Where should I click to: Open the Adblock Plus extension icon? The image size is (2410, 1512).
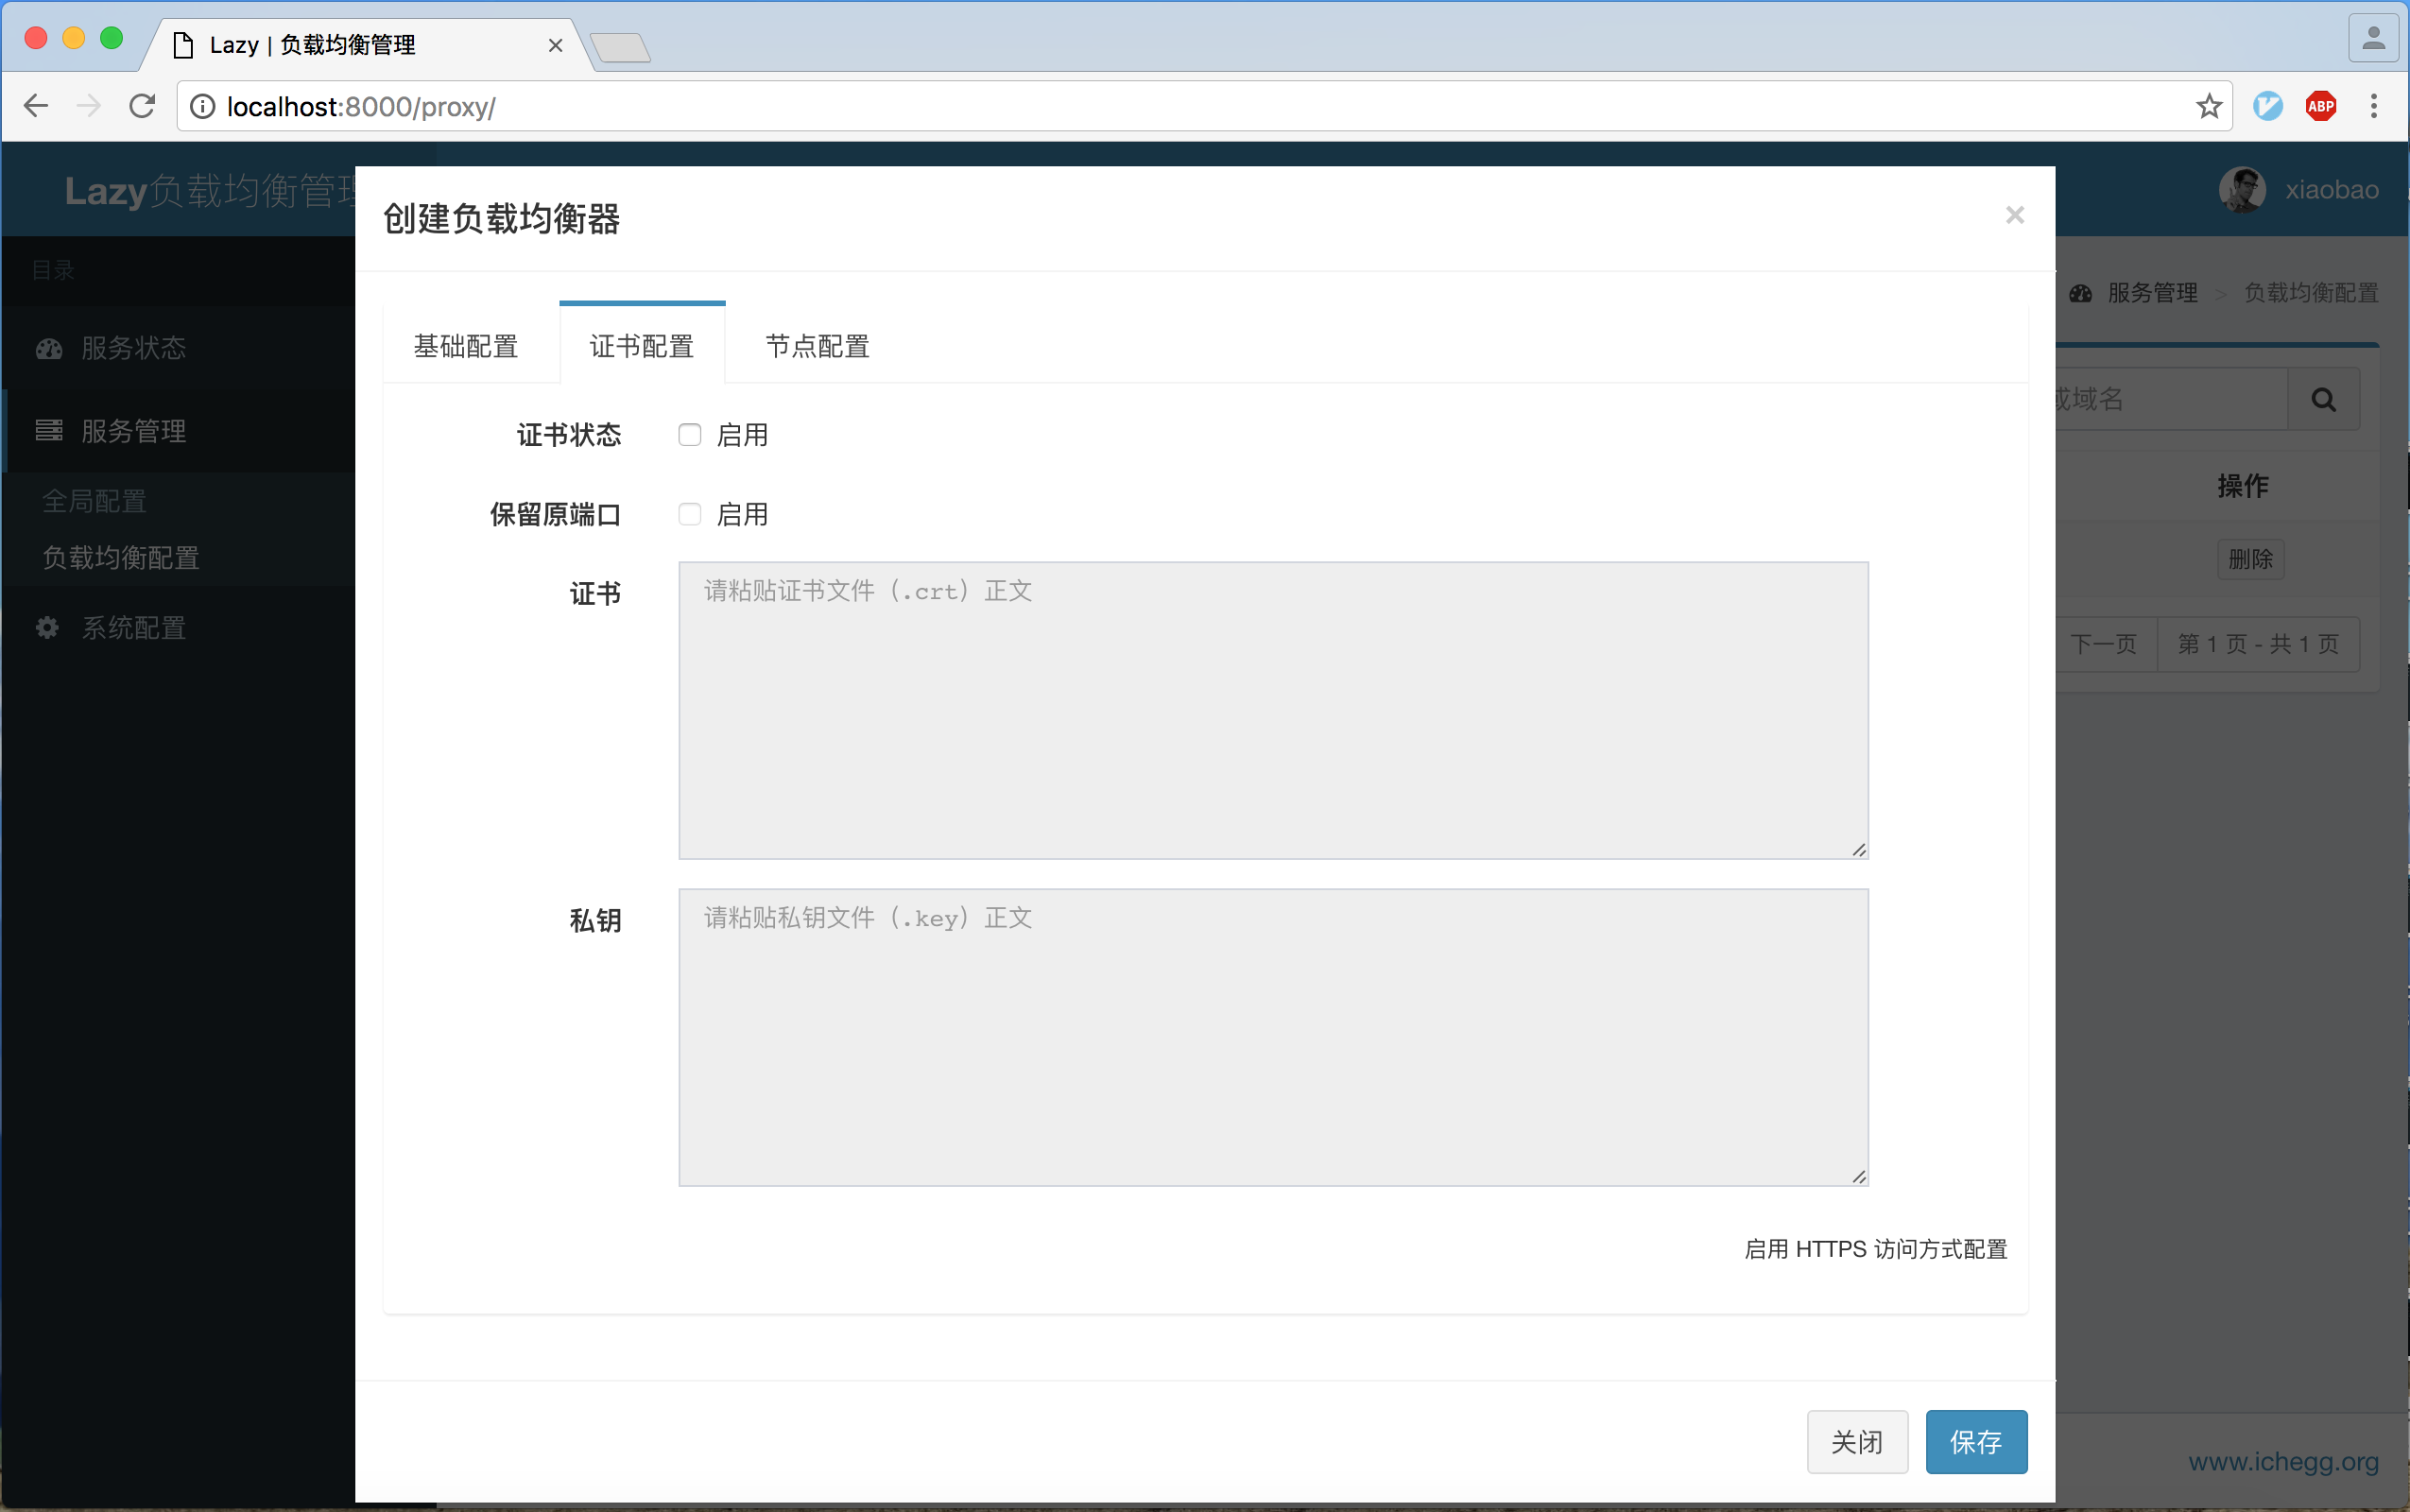2320,106
